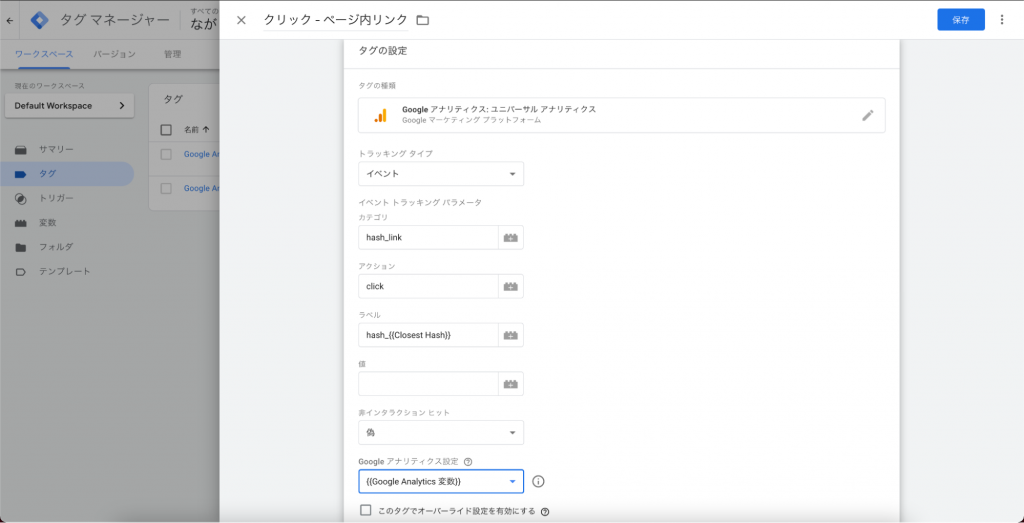Click the tag type card Google アナリティクス
This screenshot has width=1024, height=523.
tap(622, 116)
